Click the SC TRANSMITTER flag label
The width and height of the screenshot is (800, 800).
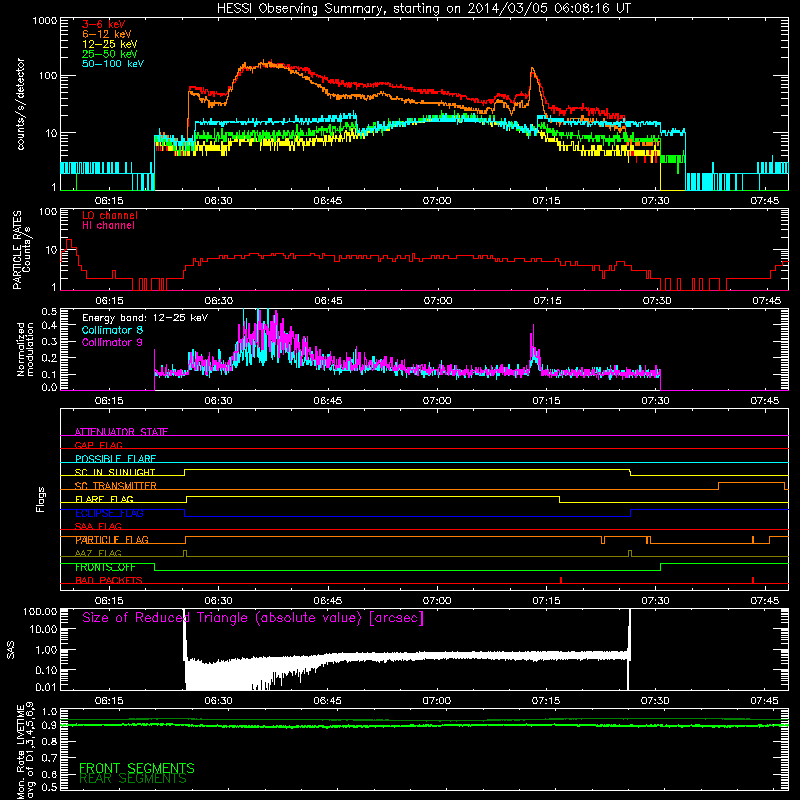116,486
